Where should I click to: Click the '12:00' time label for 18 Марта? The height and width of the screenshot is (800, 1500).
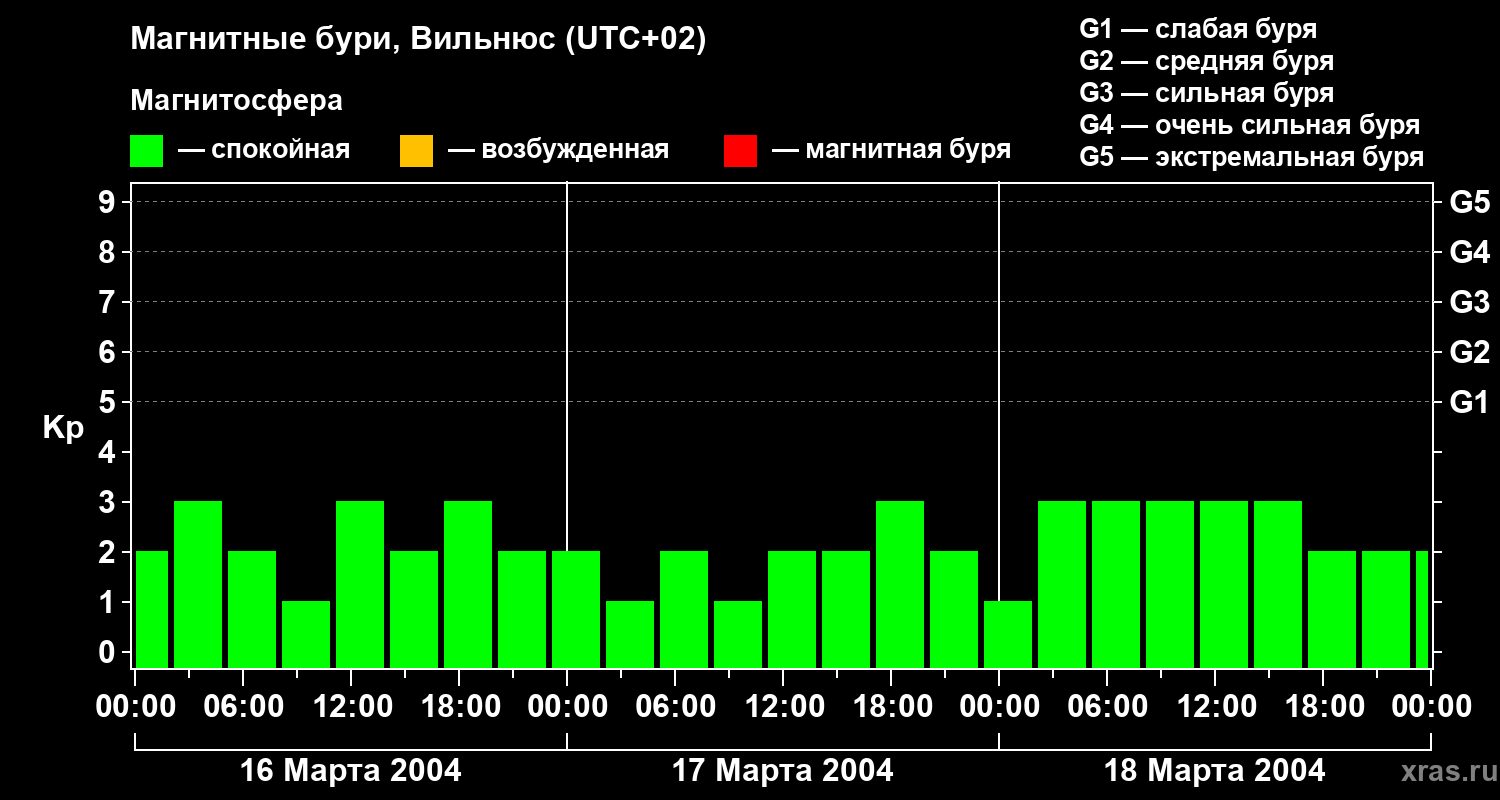click(x=1215, y=706)
